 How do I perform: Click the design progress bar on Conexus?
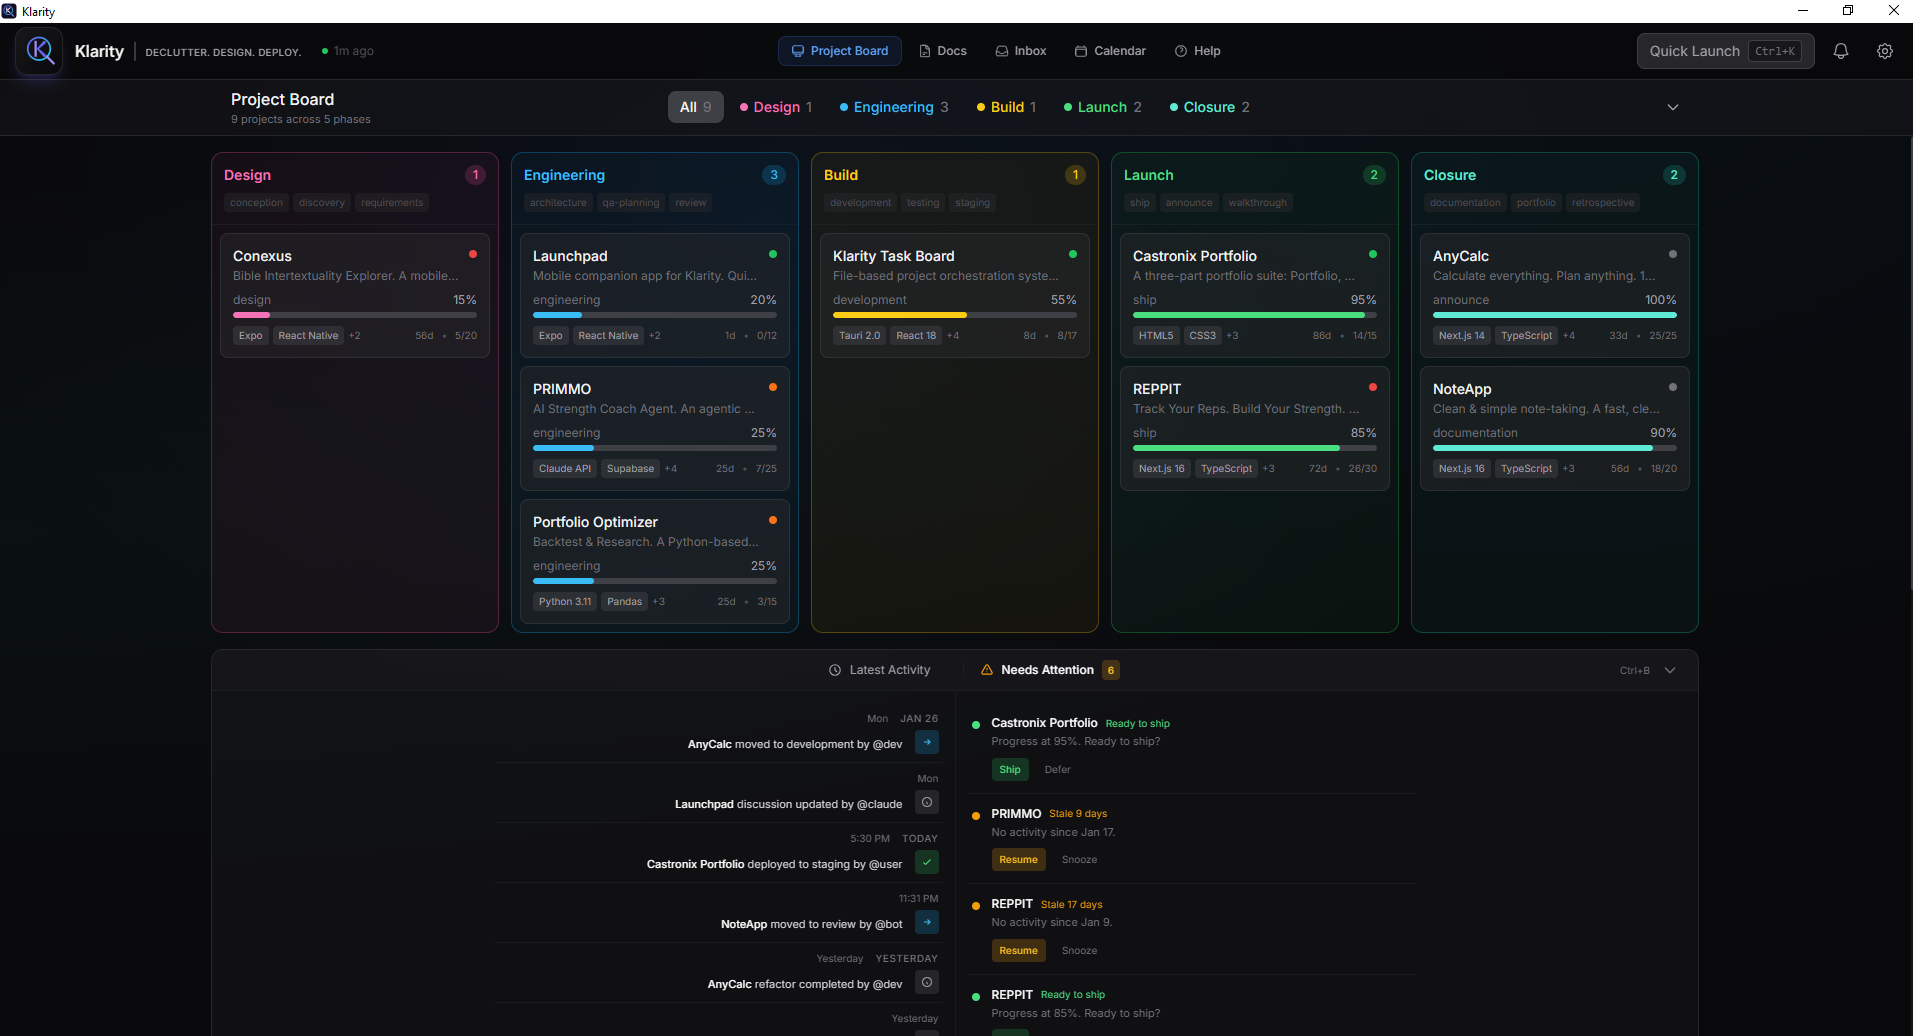(354, 314)
